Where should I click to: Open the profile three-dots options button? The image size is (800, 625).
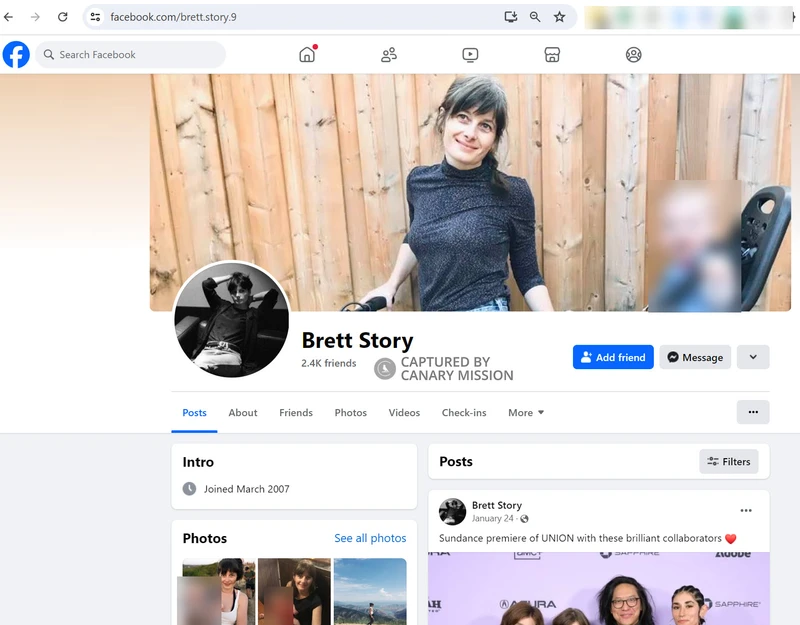[753, 412]
